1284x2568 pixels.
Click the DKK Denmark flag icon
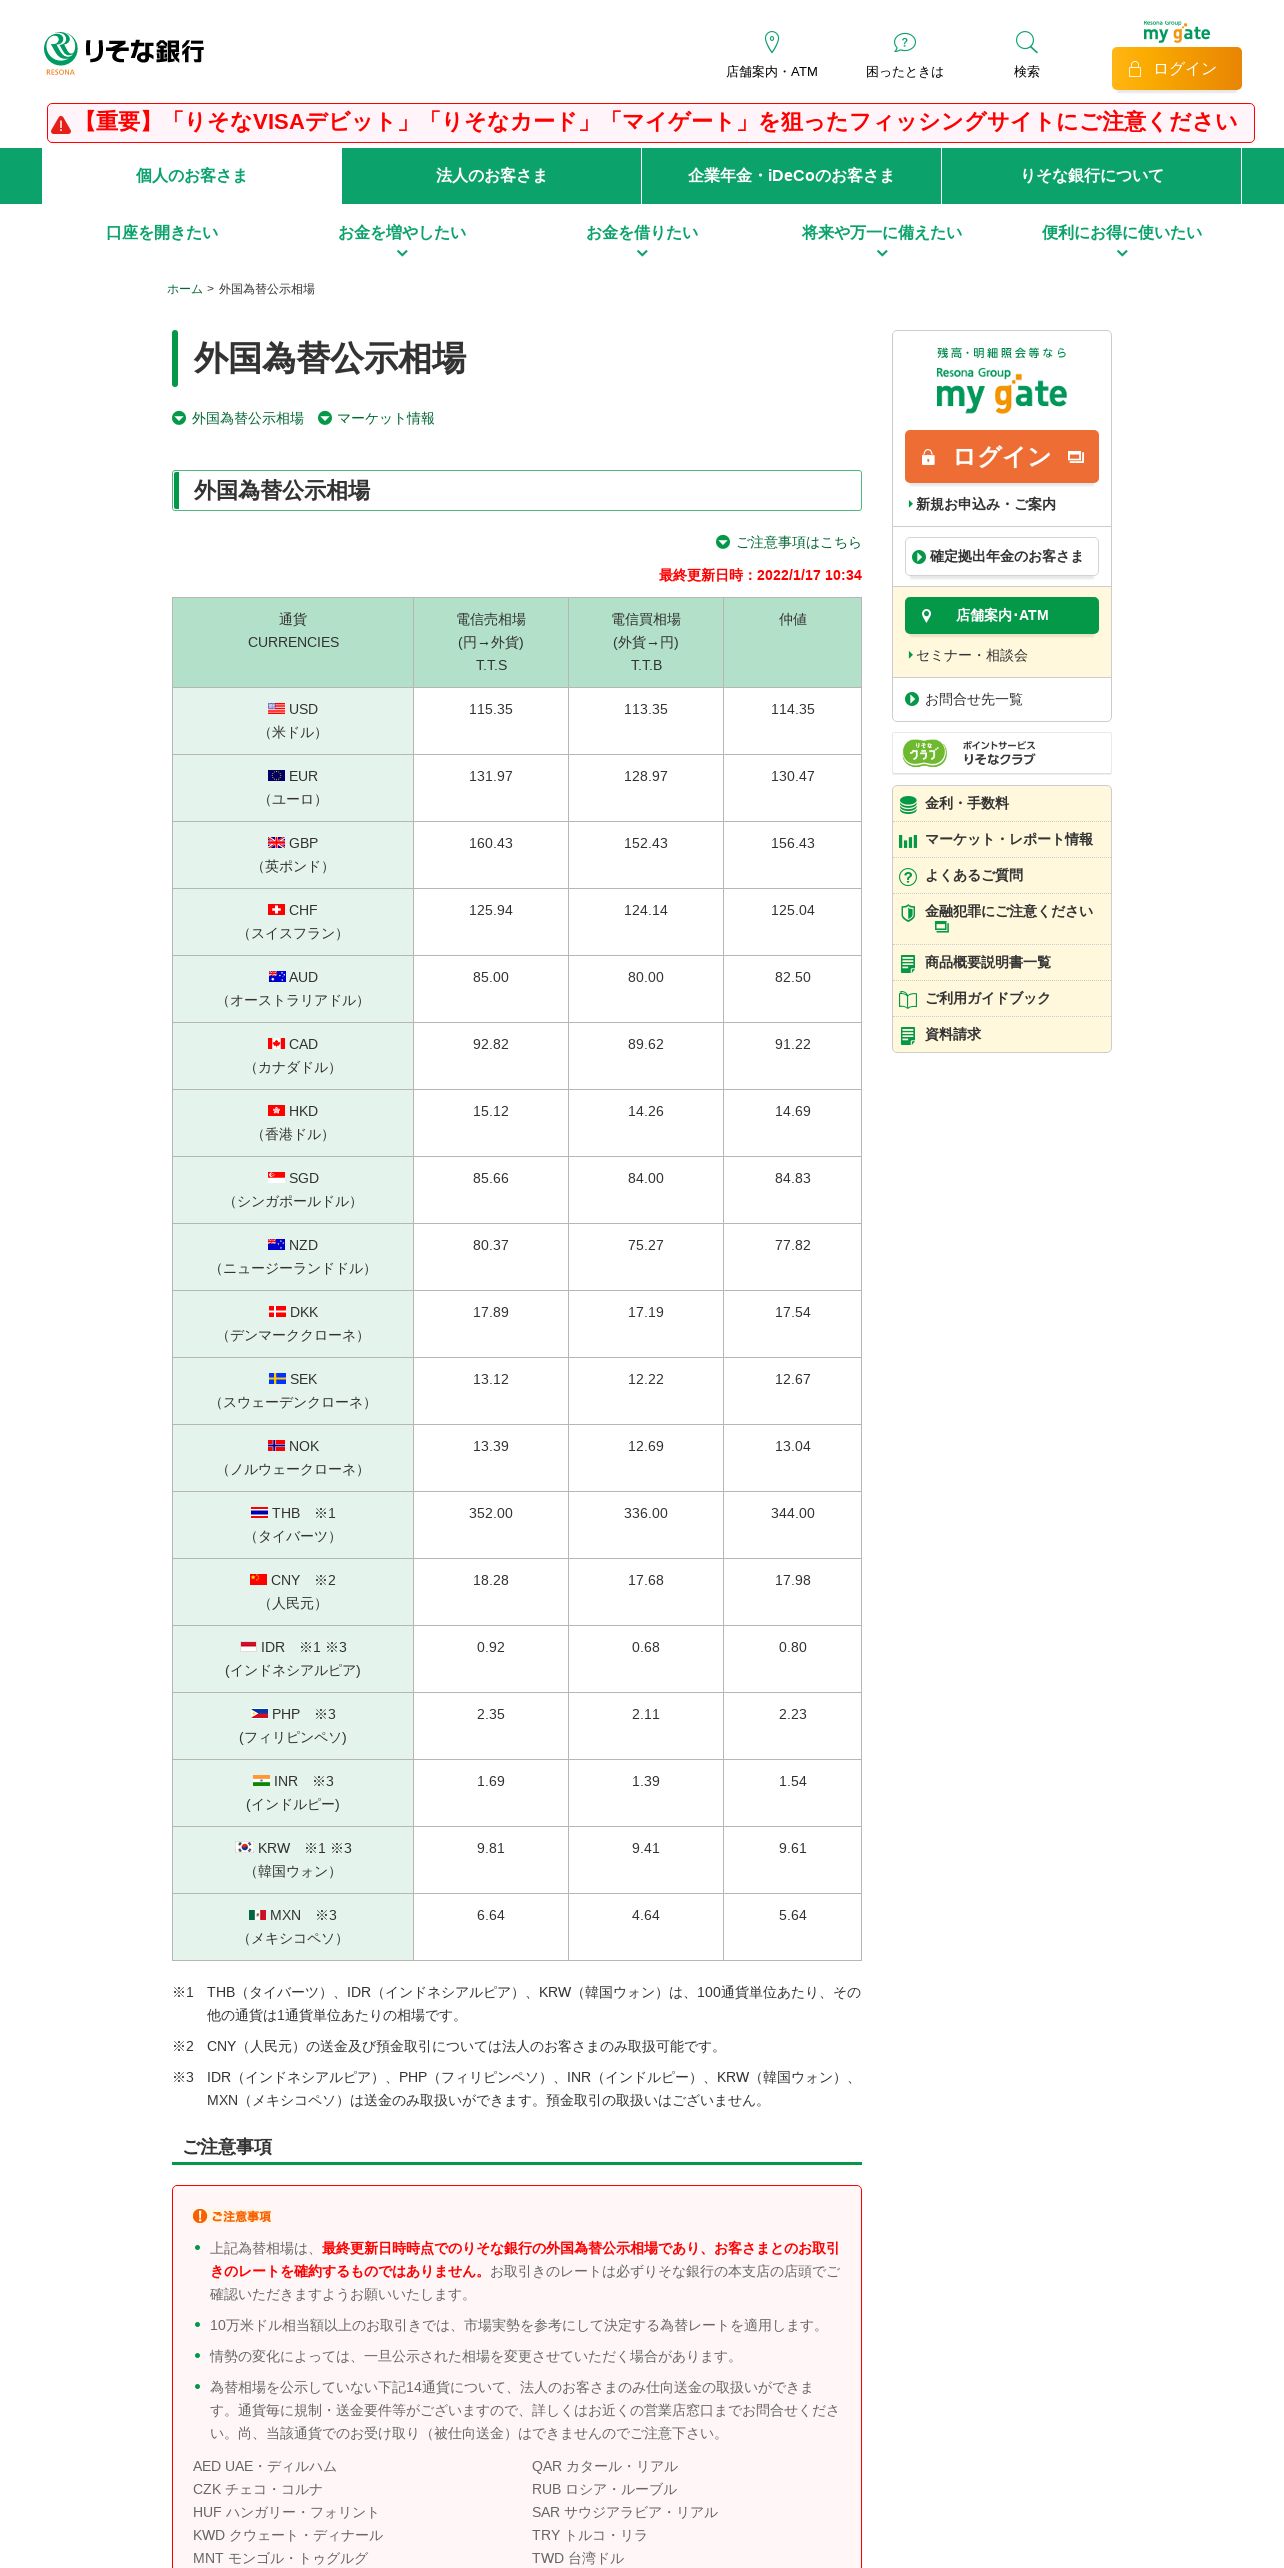[x=277, y=1312]
